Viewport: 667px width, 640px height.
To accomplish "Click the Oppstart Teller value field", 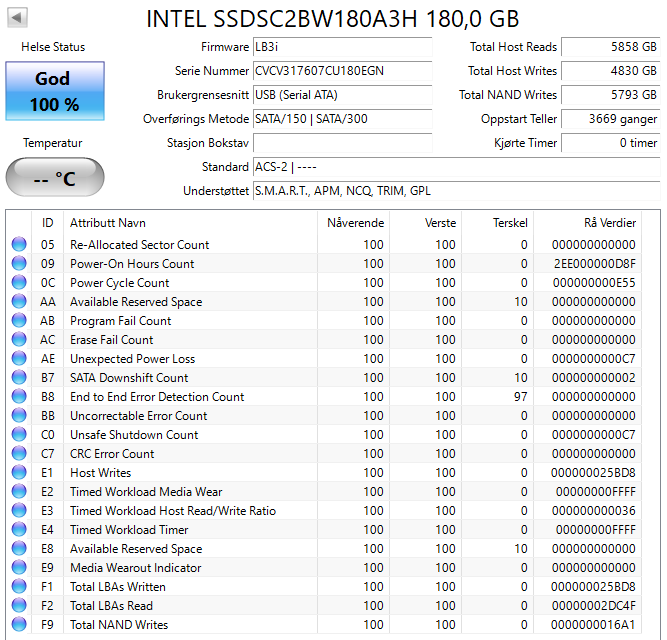I will point(609,119).
